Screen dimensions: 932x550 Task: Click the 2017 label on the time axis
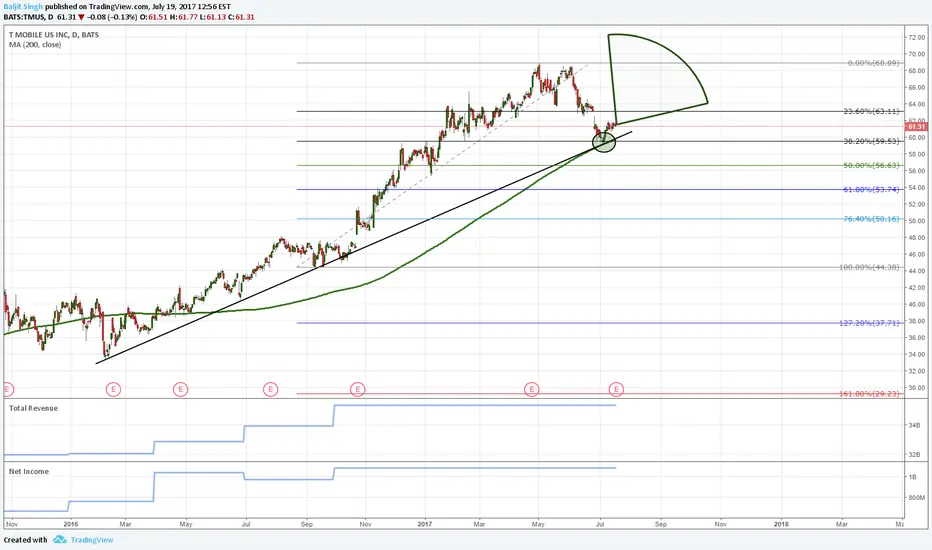(424, 524)
